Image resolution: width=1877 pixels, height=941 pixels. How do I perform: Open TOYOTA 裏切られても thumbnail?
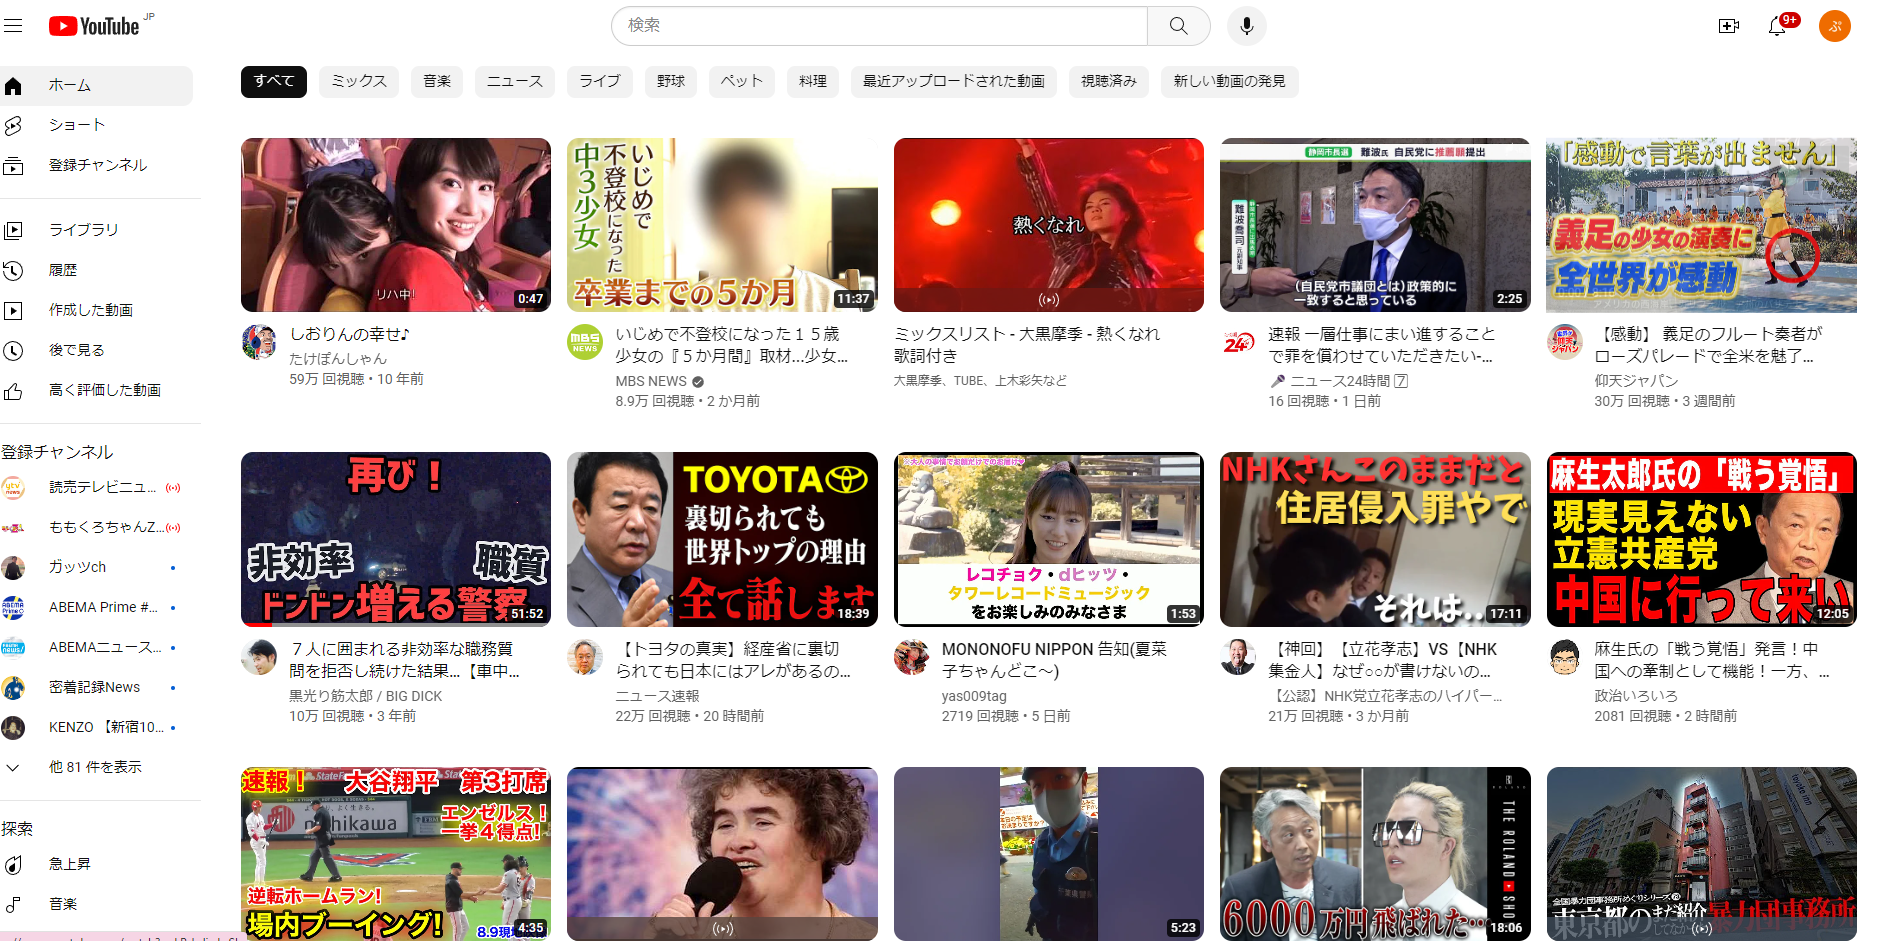tap(722, 540)
